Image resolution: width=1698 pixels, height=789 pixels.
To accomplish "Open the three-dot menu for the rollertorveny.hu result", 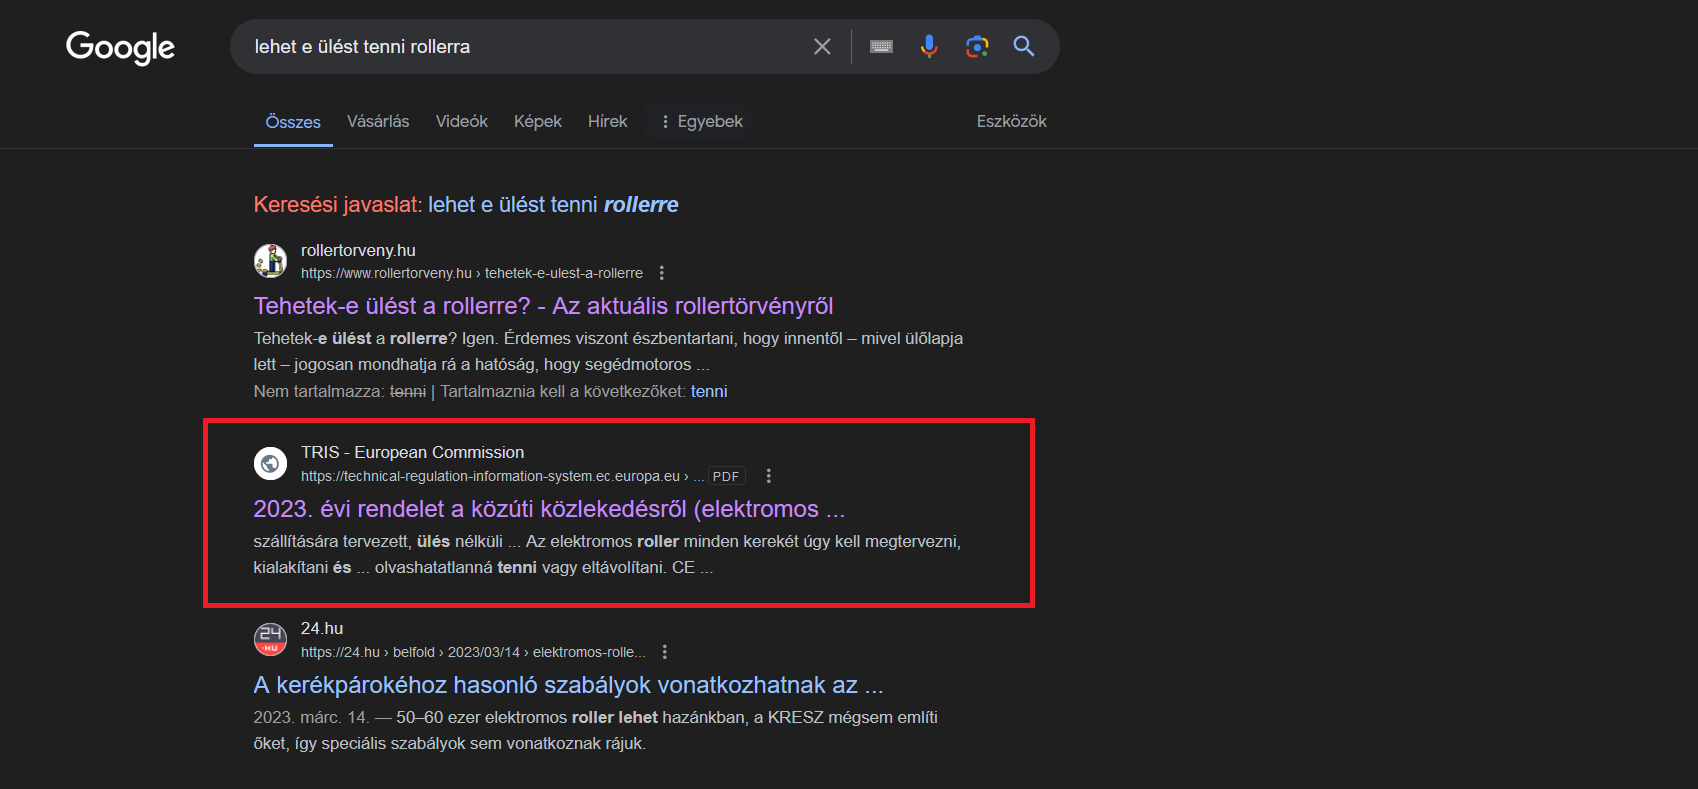I will [x=662, y=273].
